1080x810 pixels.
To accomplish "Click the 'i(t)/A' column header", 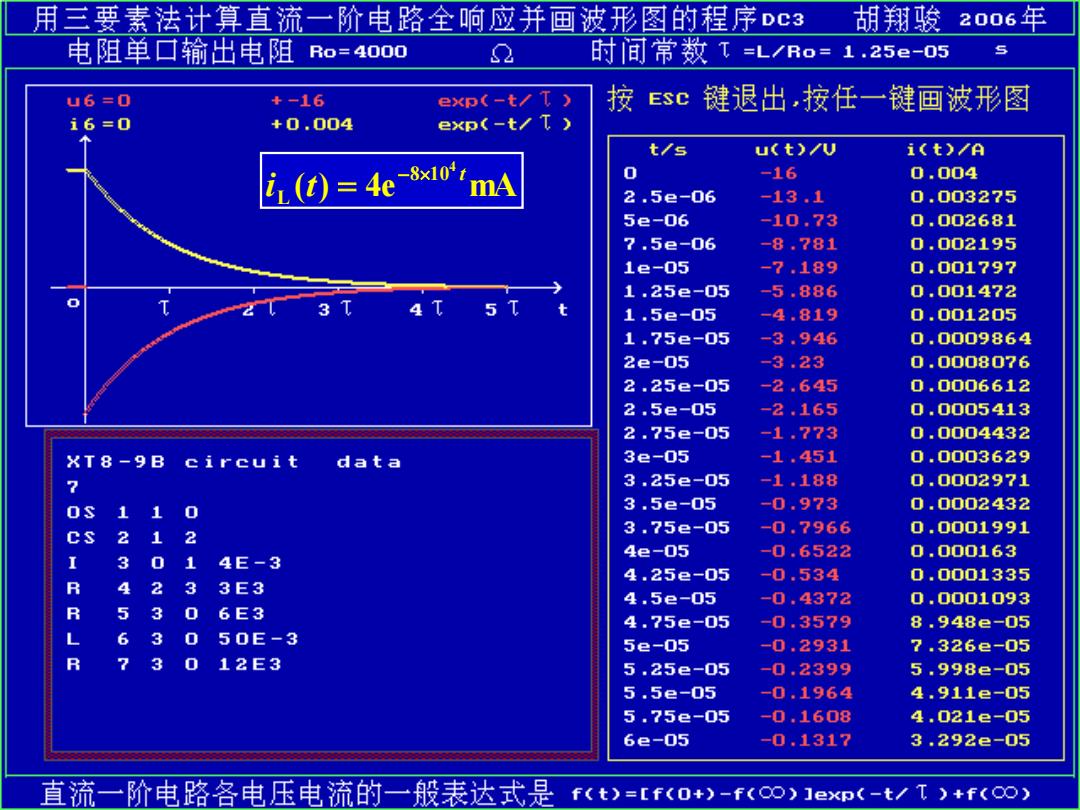I will [946, 149].
